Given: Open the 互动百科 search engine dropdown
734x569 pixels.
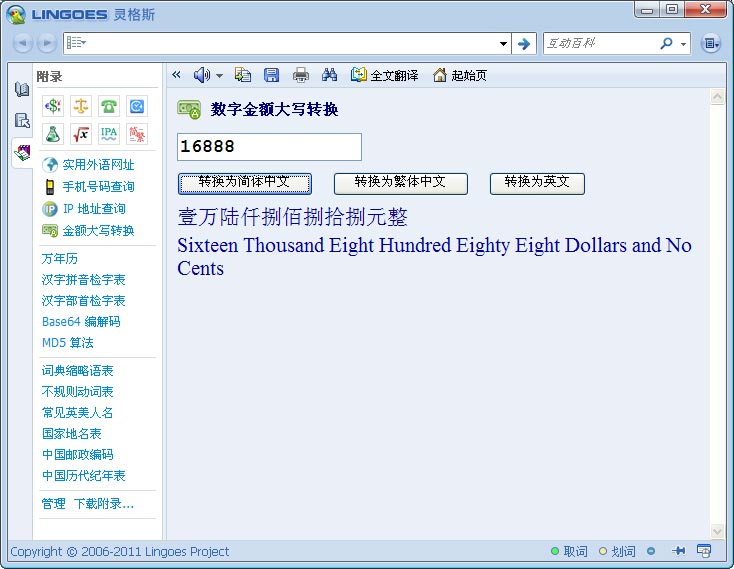Looking at the screenshot, I should pos(684,44).
